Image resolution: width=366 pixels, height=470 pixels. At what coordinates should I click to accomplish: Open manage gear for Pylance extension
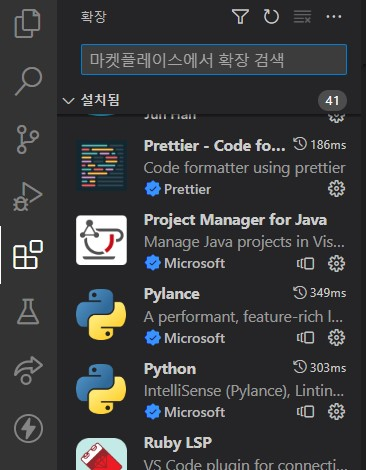point(336,338)
